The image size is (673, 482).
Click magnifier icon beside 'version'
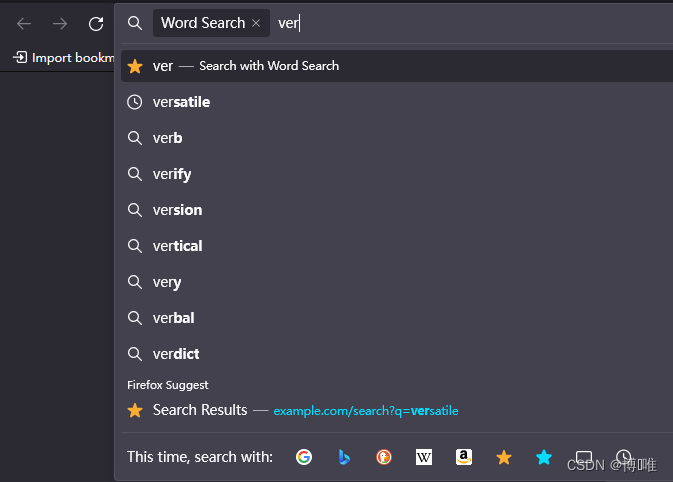(135, 210)
